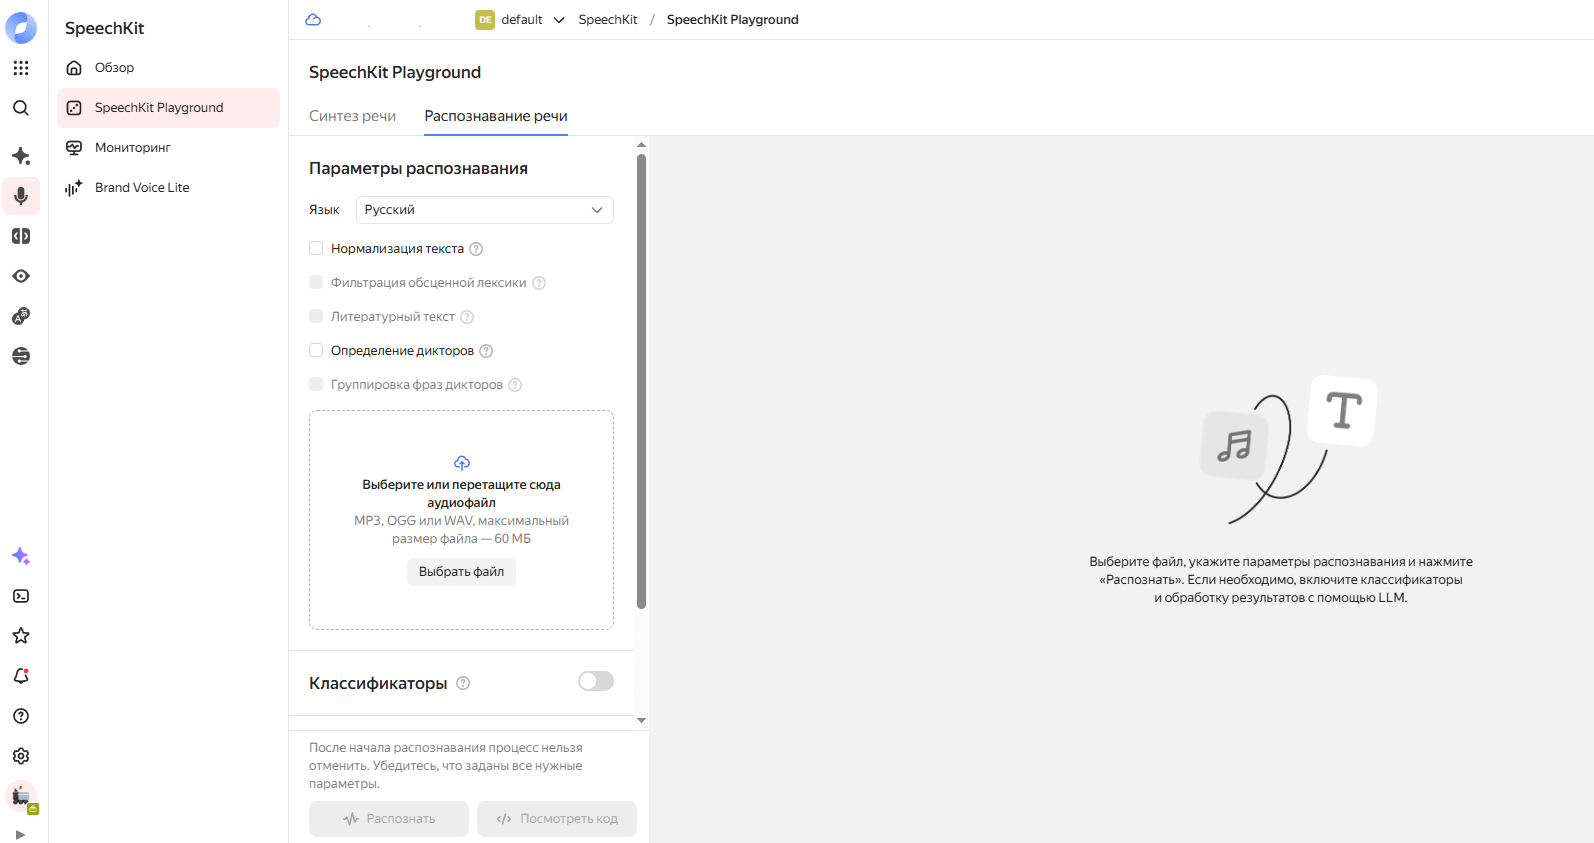Expand the left rail with the arrow
This screenshot has width=1594, height=843.
tap(20, 835)
